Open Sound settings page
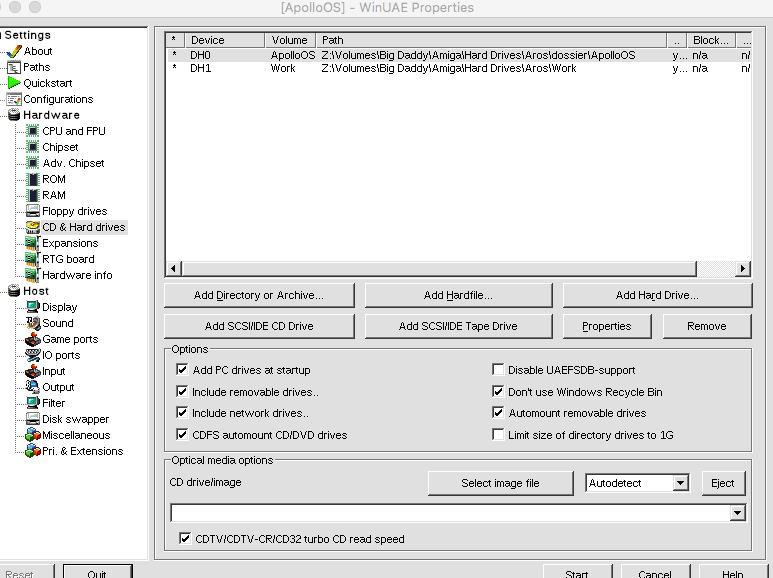The width and height of the screenshot is (773, 578). pos(58,323)
